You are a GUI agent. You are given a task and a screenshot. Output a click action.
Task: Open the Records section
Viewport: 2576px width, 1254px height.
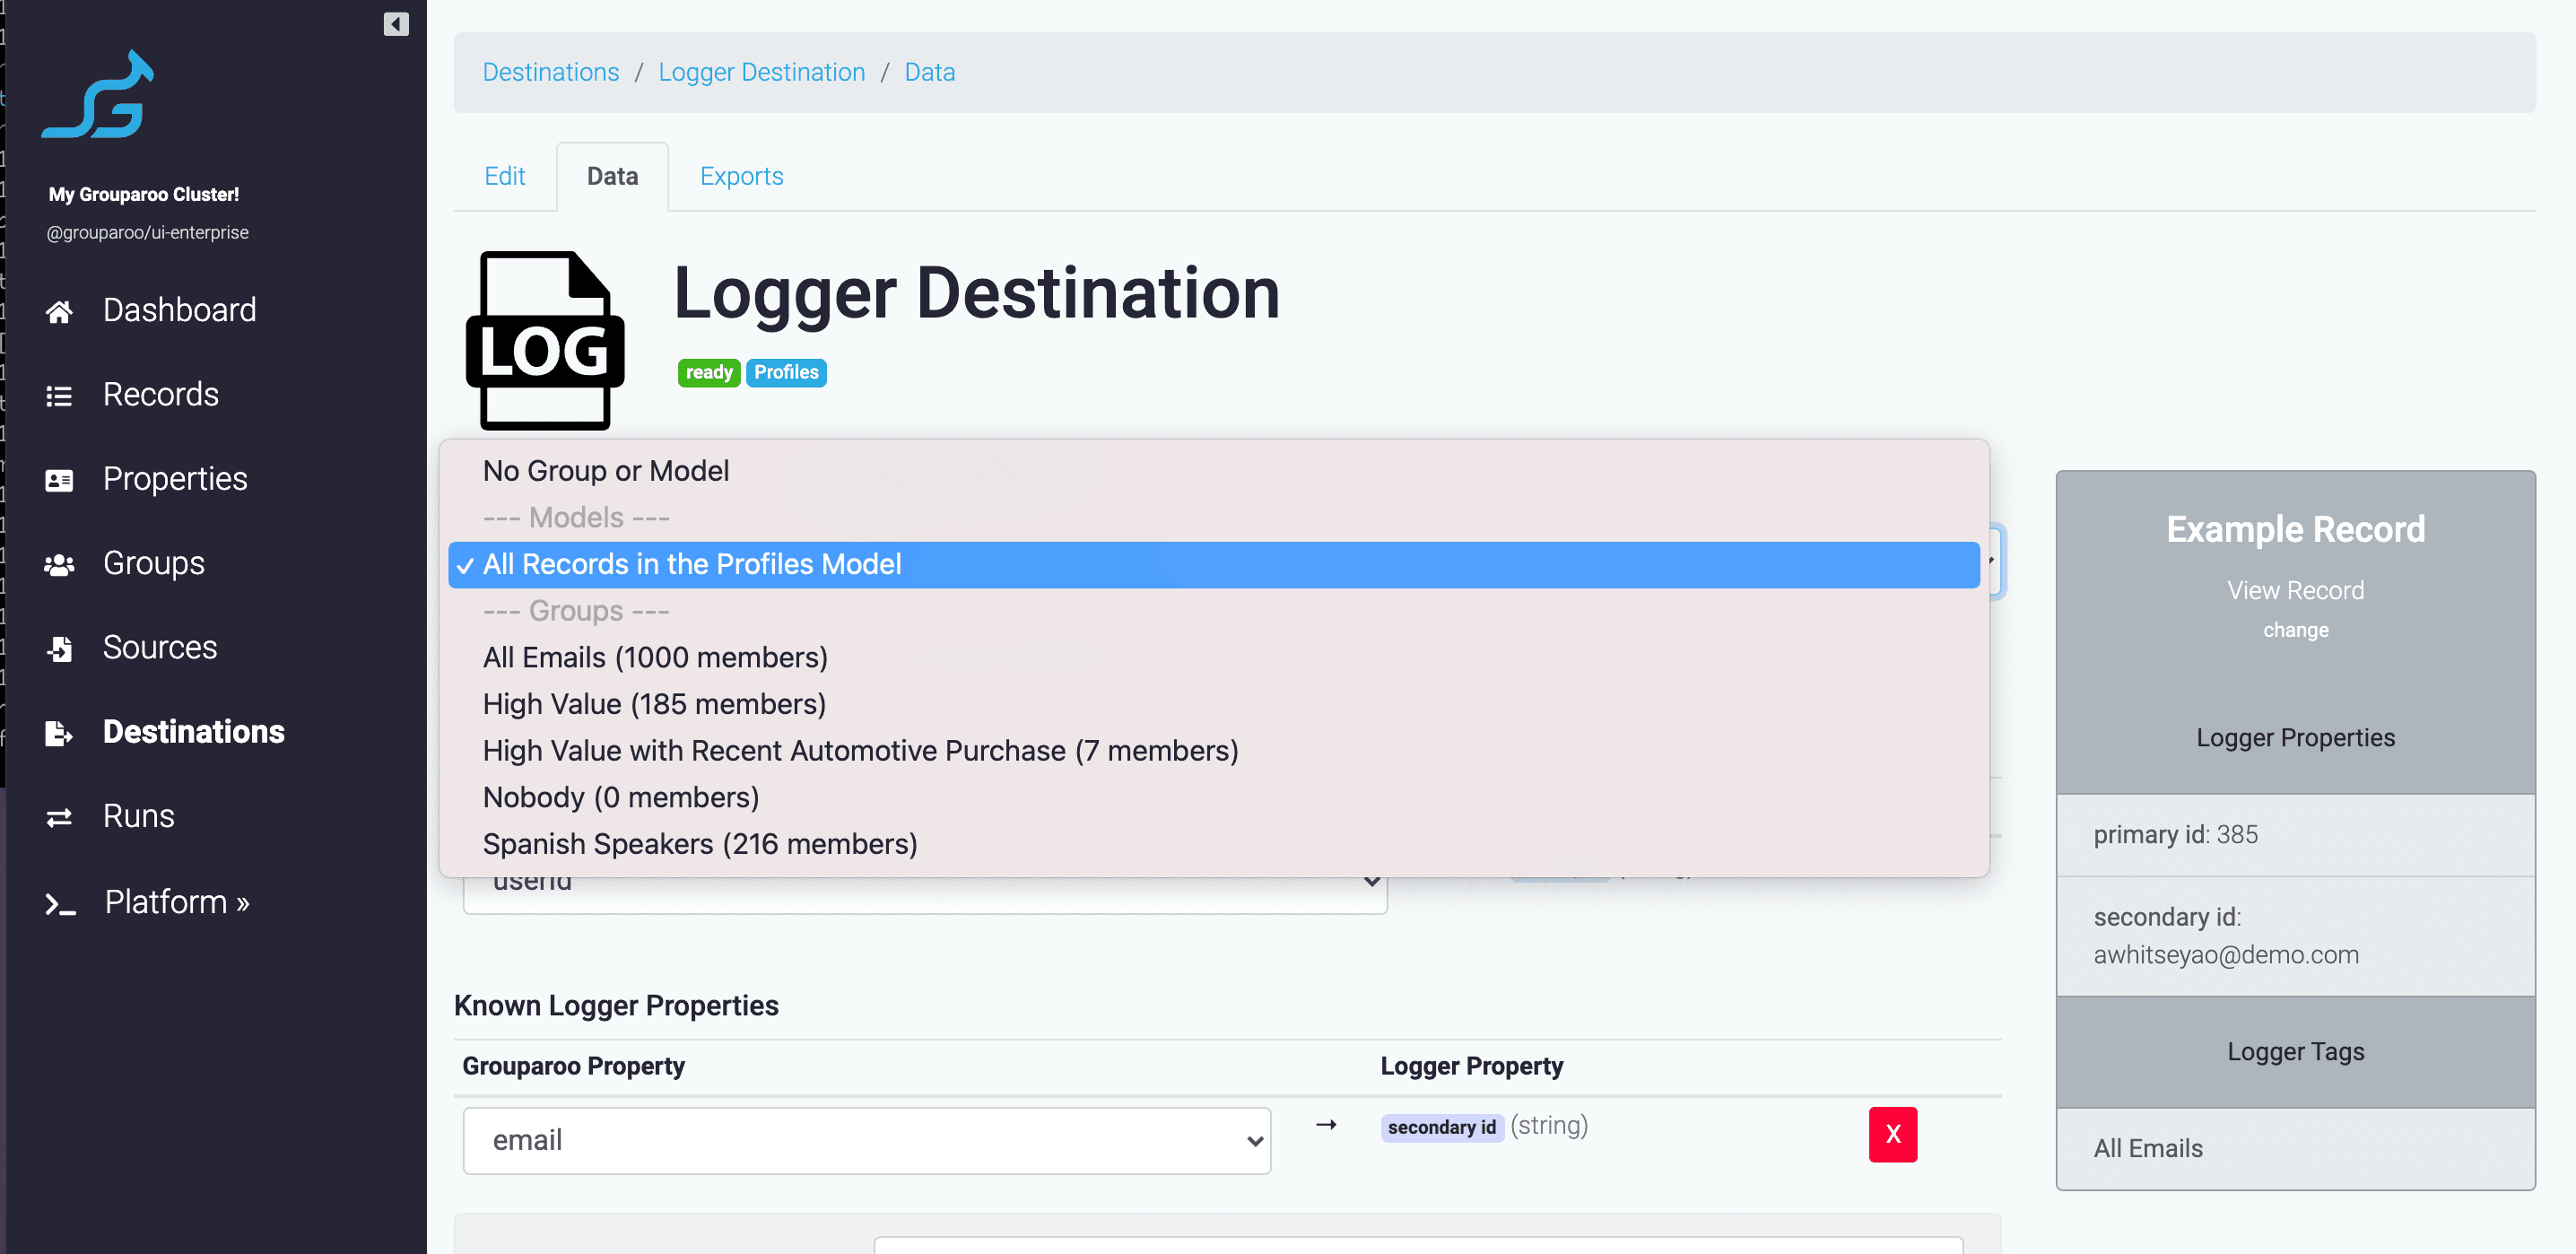click(160, 393)
